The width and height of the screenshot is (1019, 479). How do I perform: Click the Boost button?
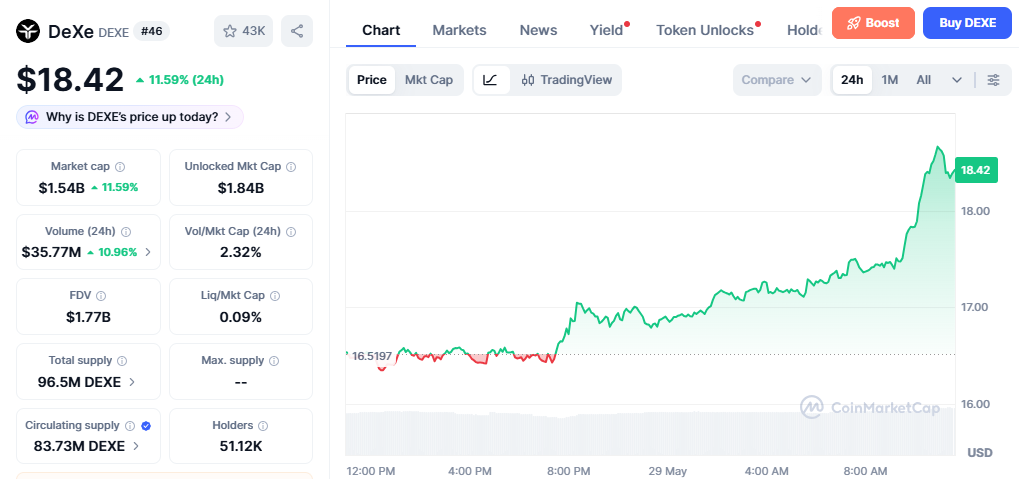[x=873, y=23]
